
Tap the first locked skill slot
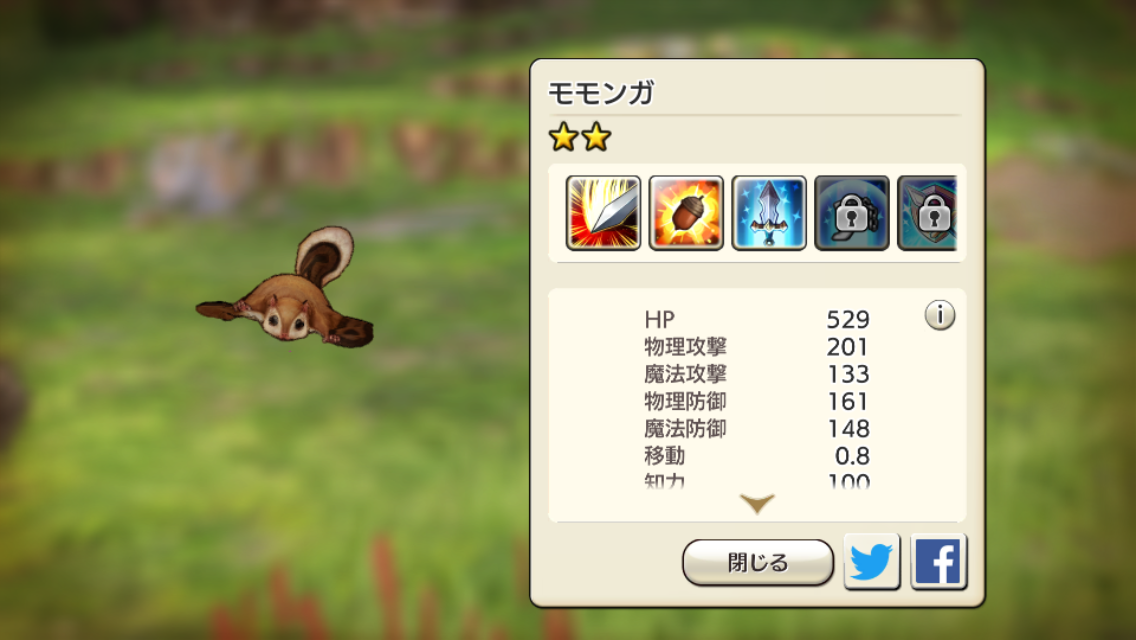[851, 213]
